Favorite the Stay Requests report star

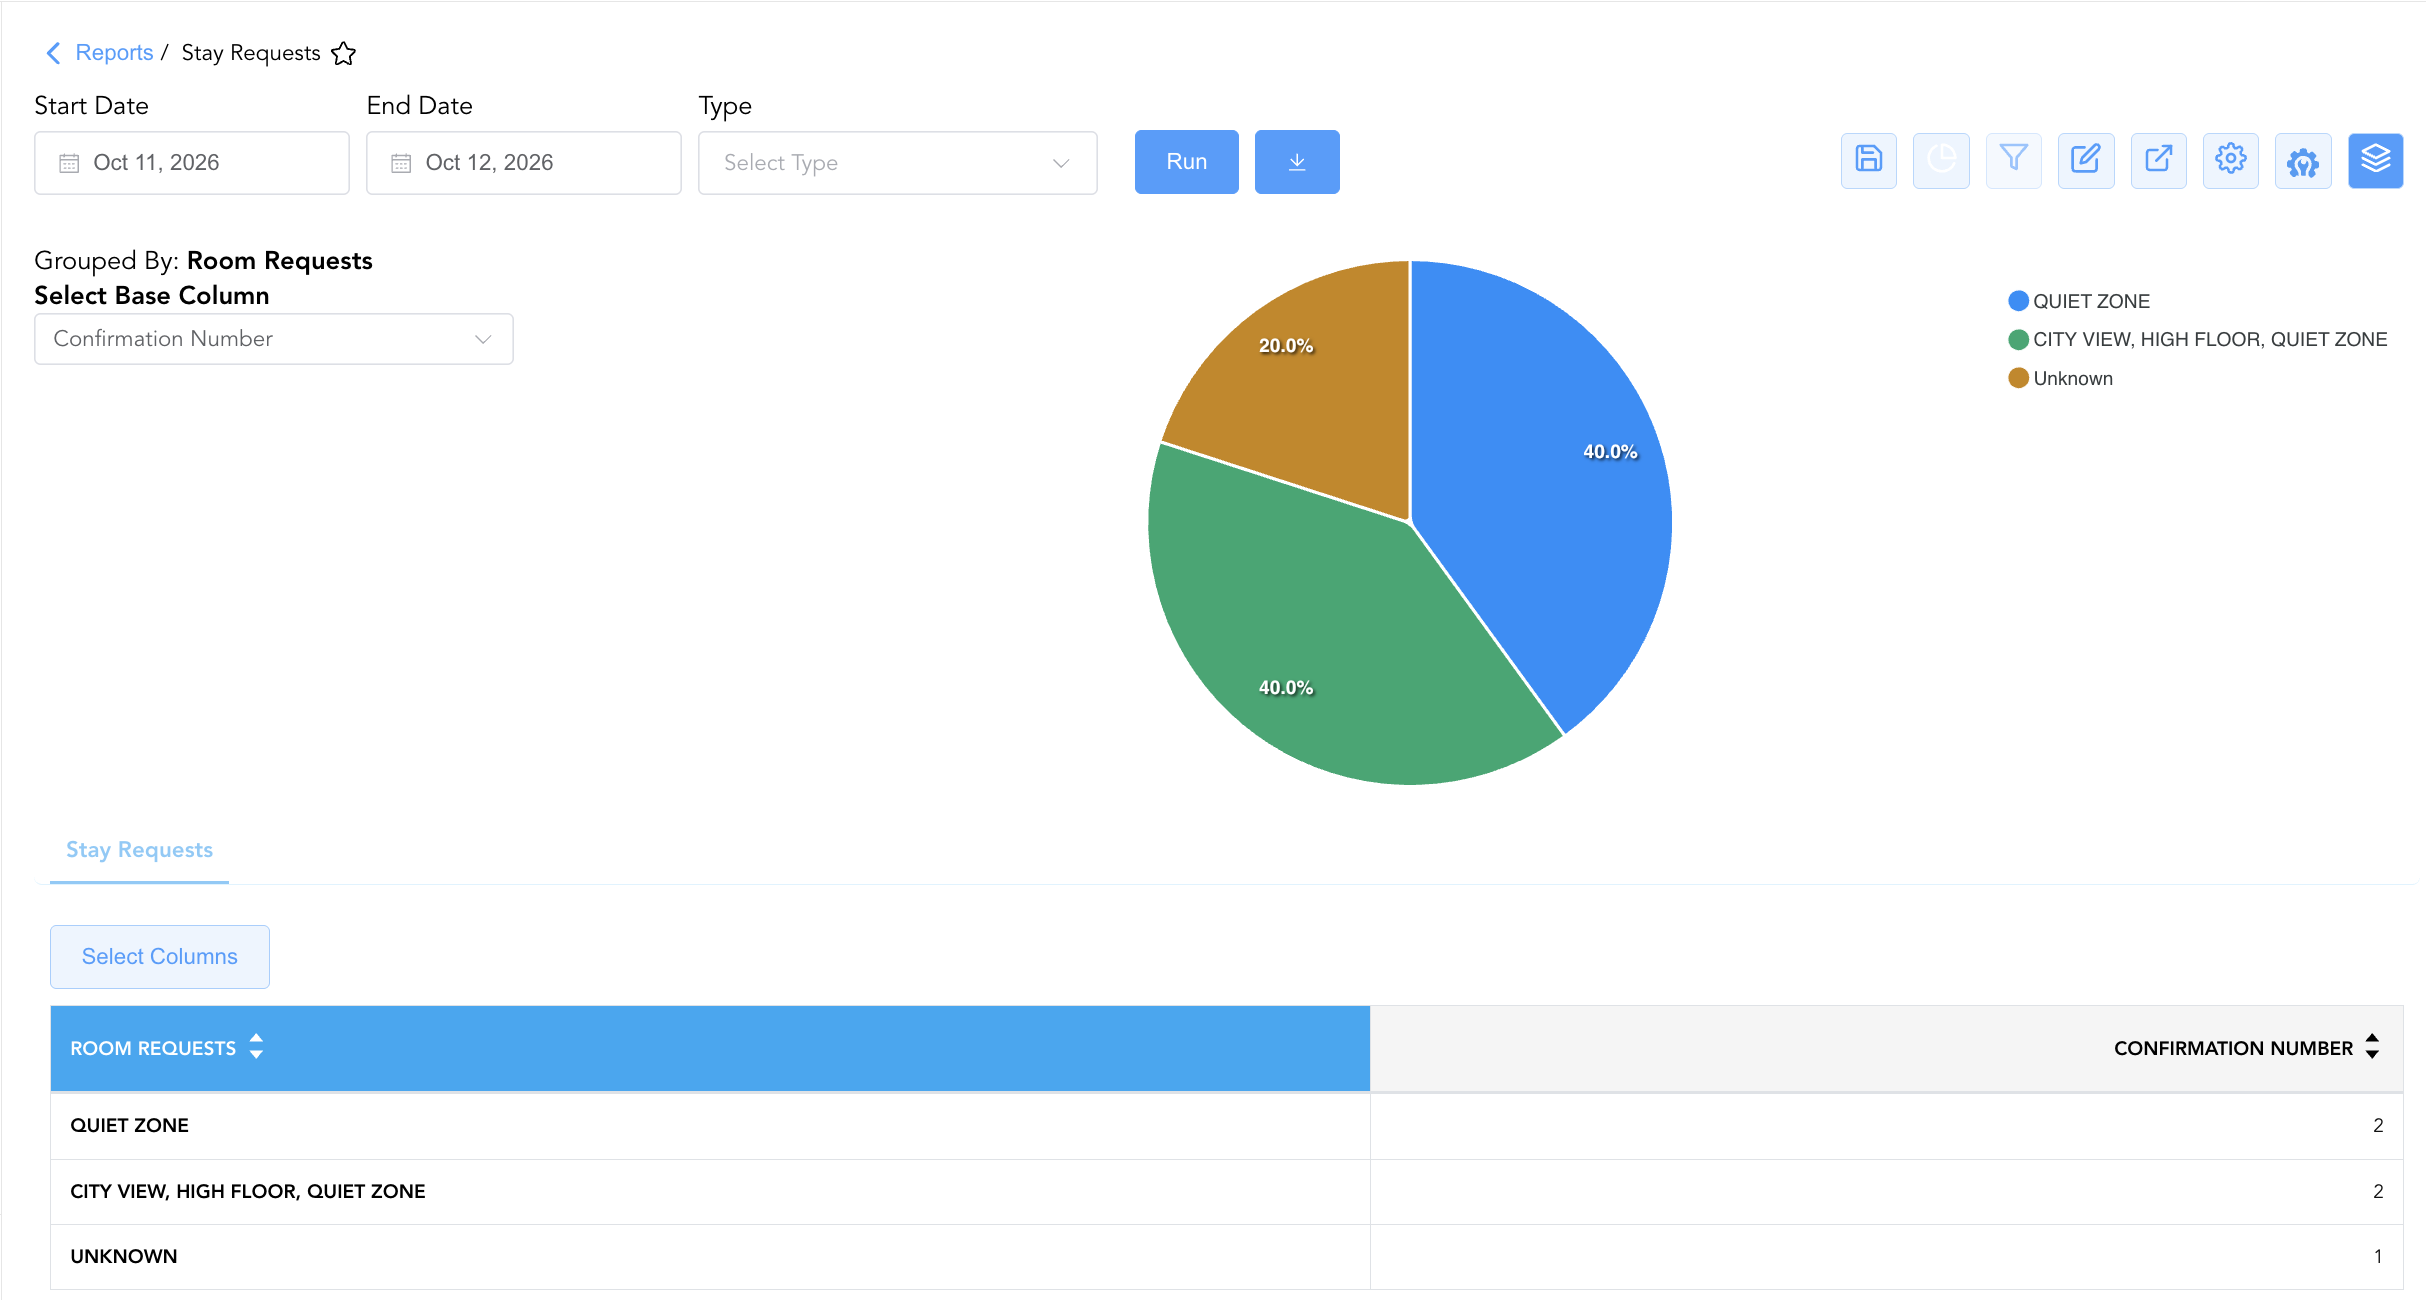(x=343, y=53)
